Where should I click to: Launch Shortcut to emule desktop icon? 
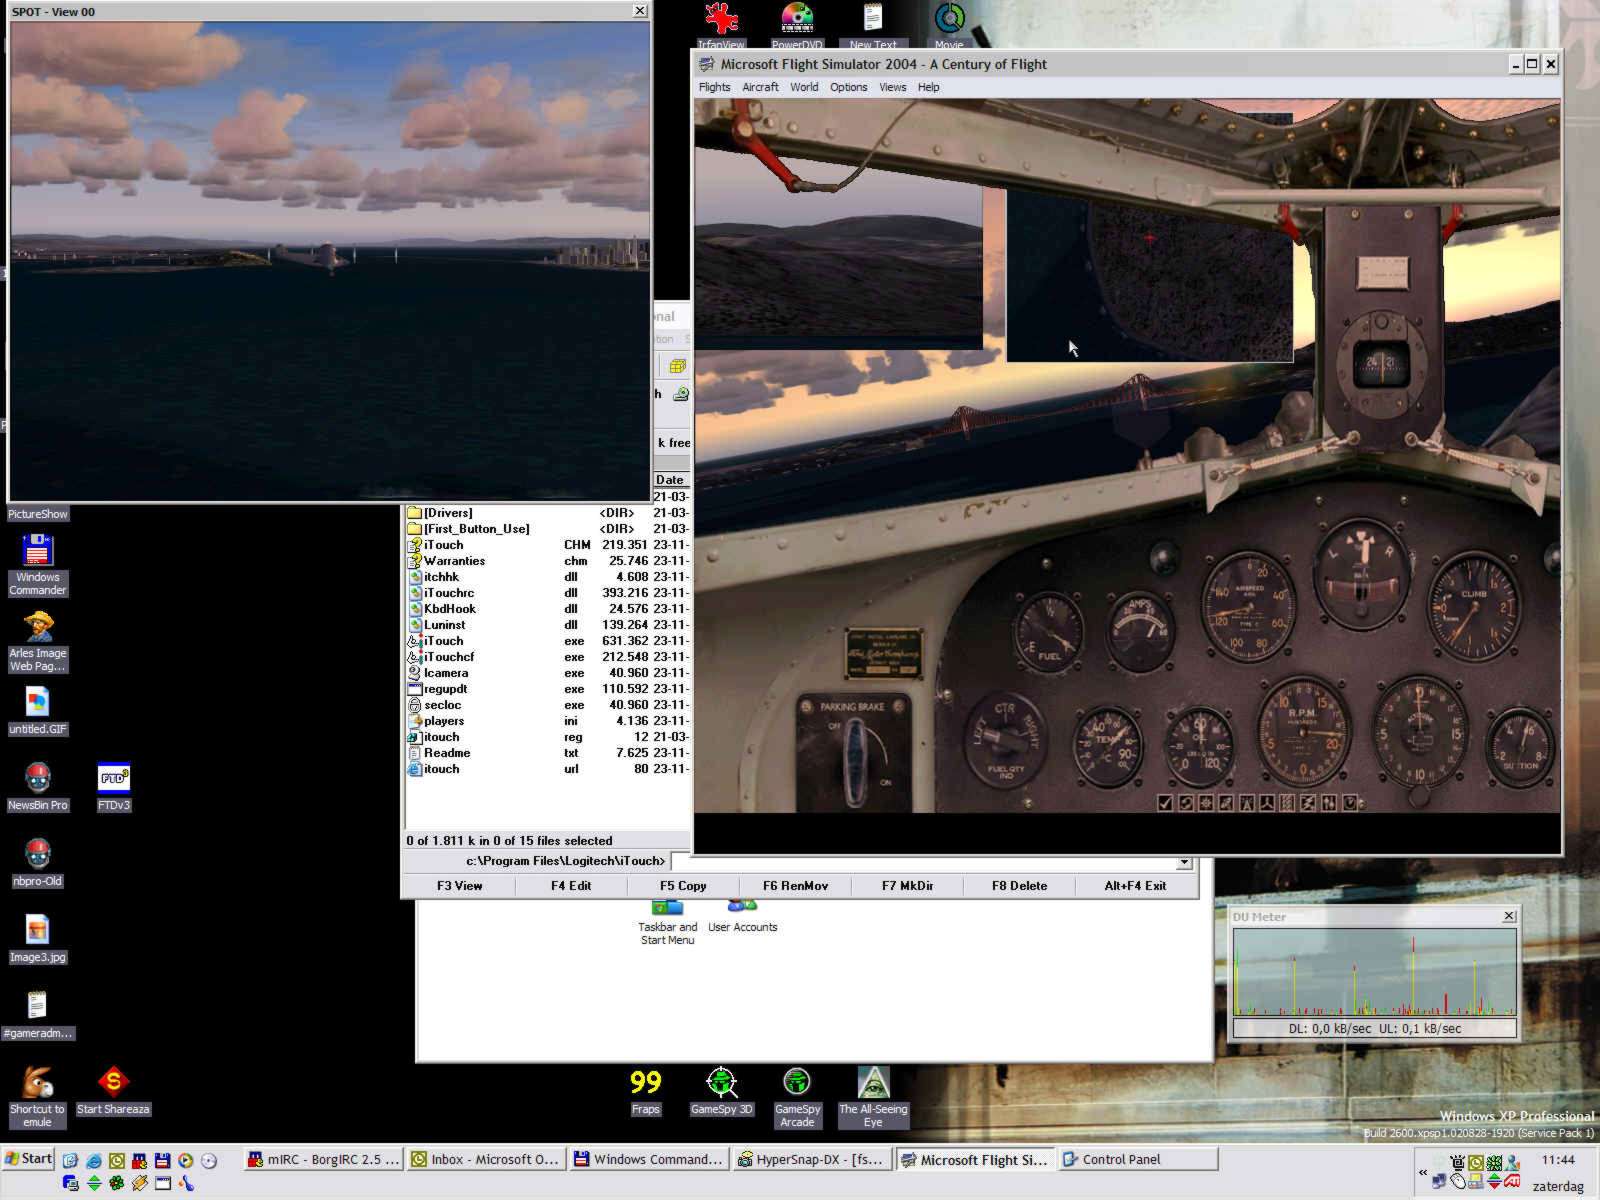pos(37,1097)
